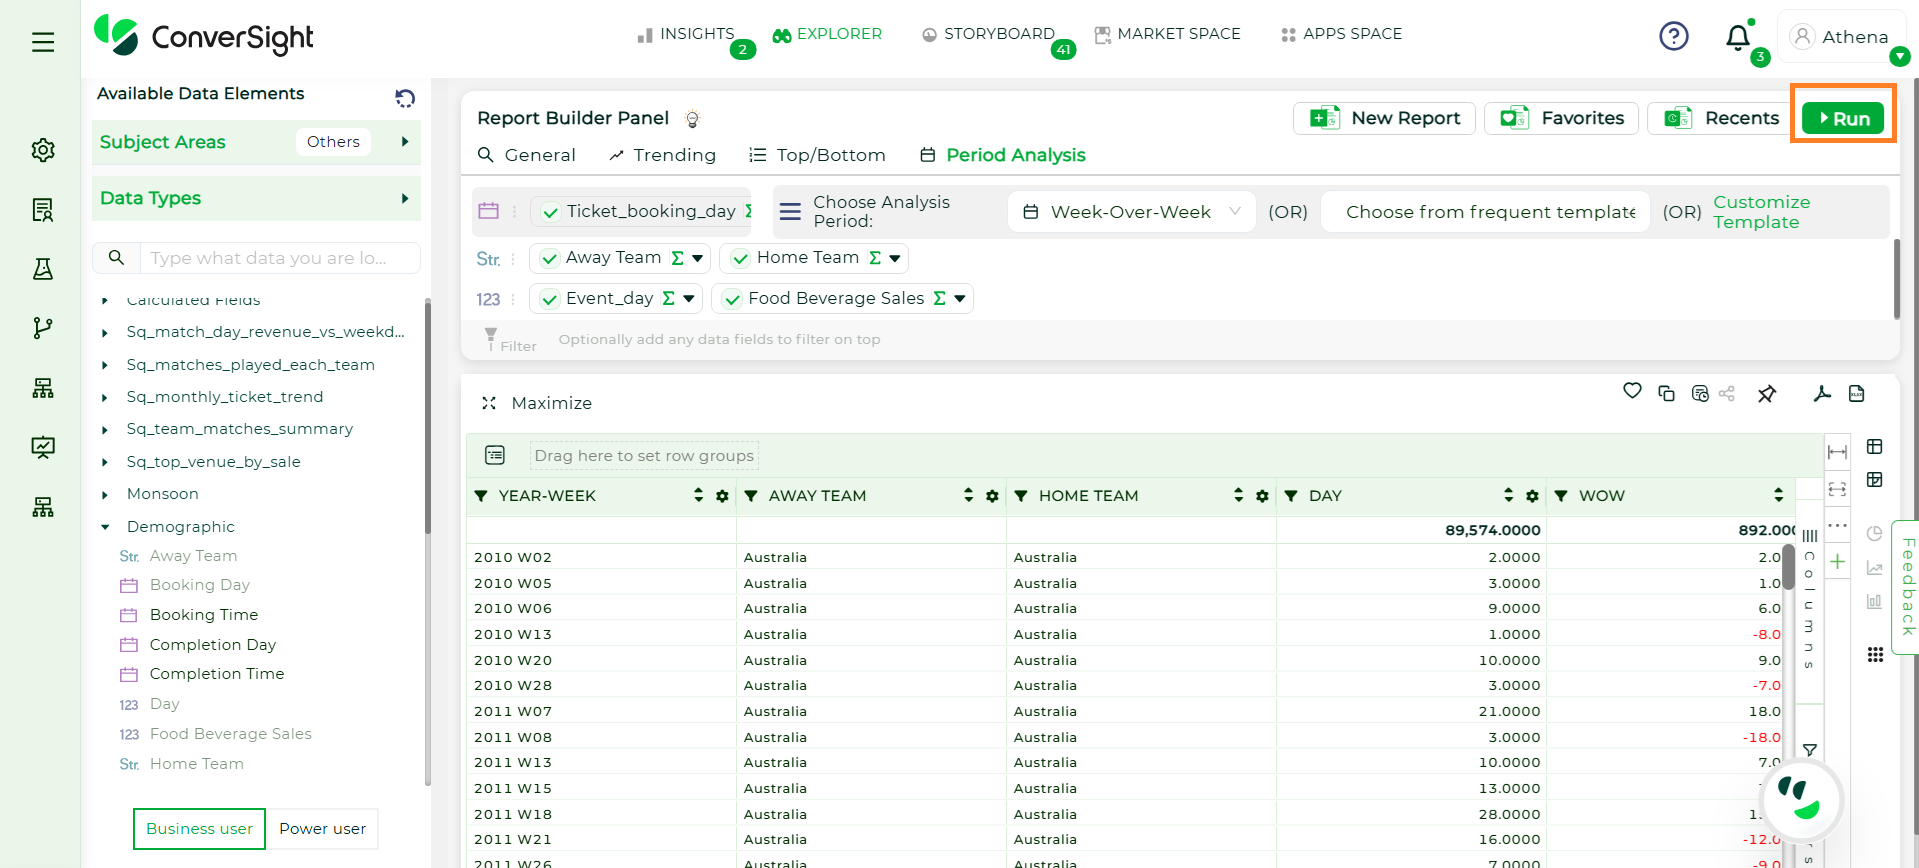Open the Feedback side tab
1919x868 pixels.
pos(1907,588)
